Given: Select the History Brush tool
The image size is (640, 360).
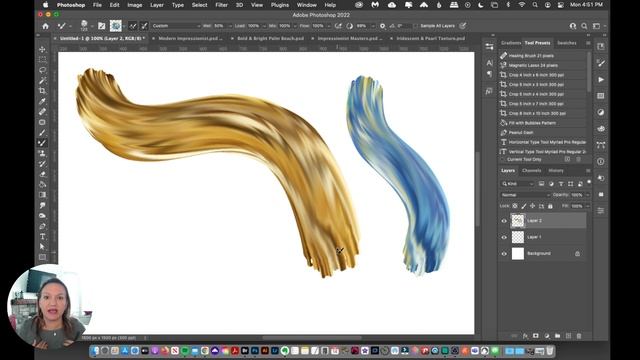Looking at the screenshot, I should point(42,164).
